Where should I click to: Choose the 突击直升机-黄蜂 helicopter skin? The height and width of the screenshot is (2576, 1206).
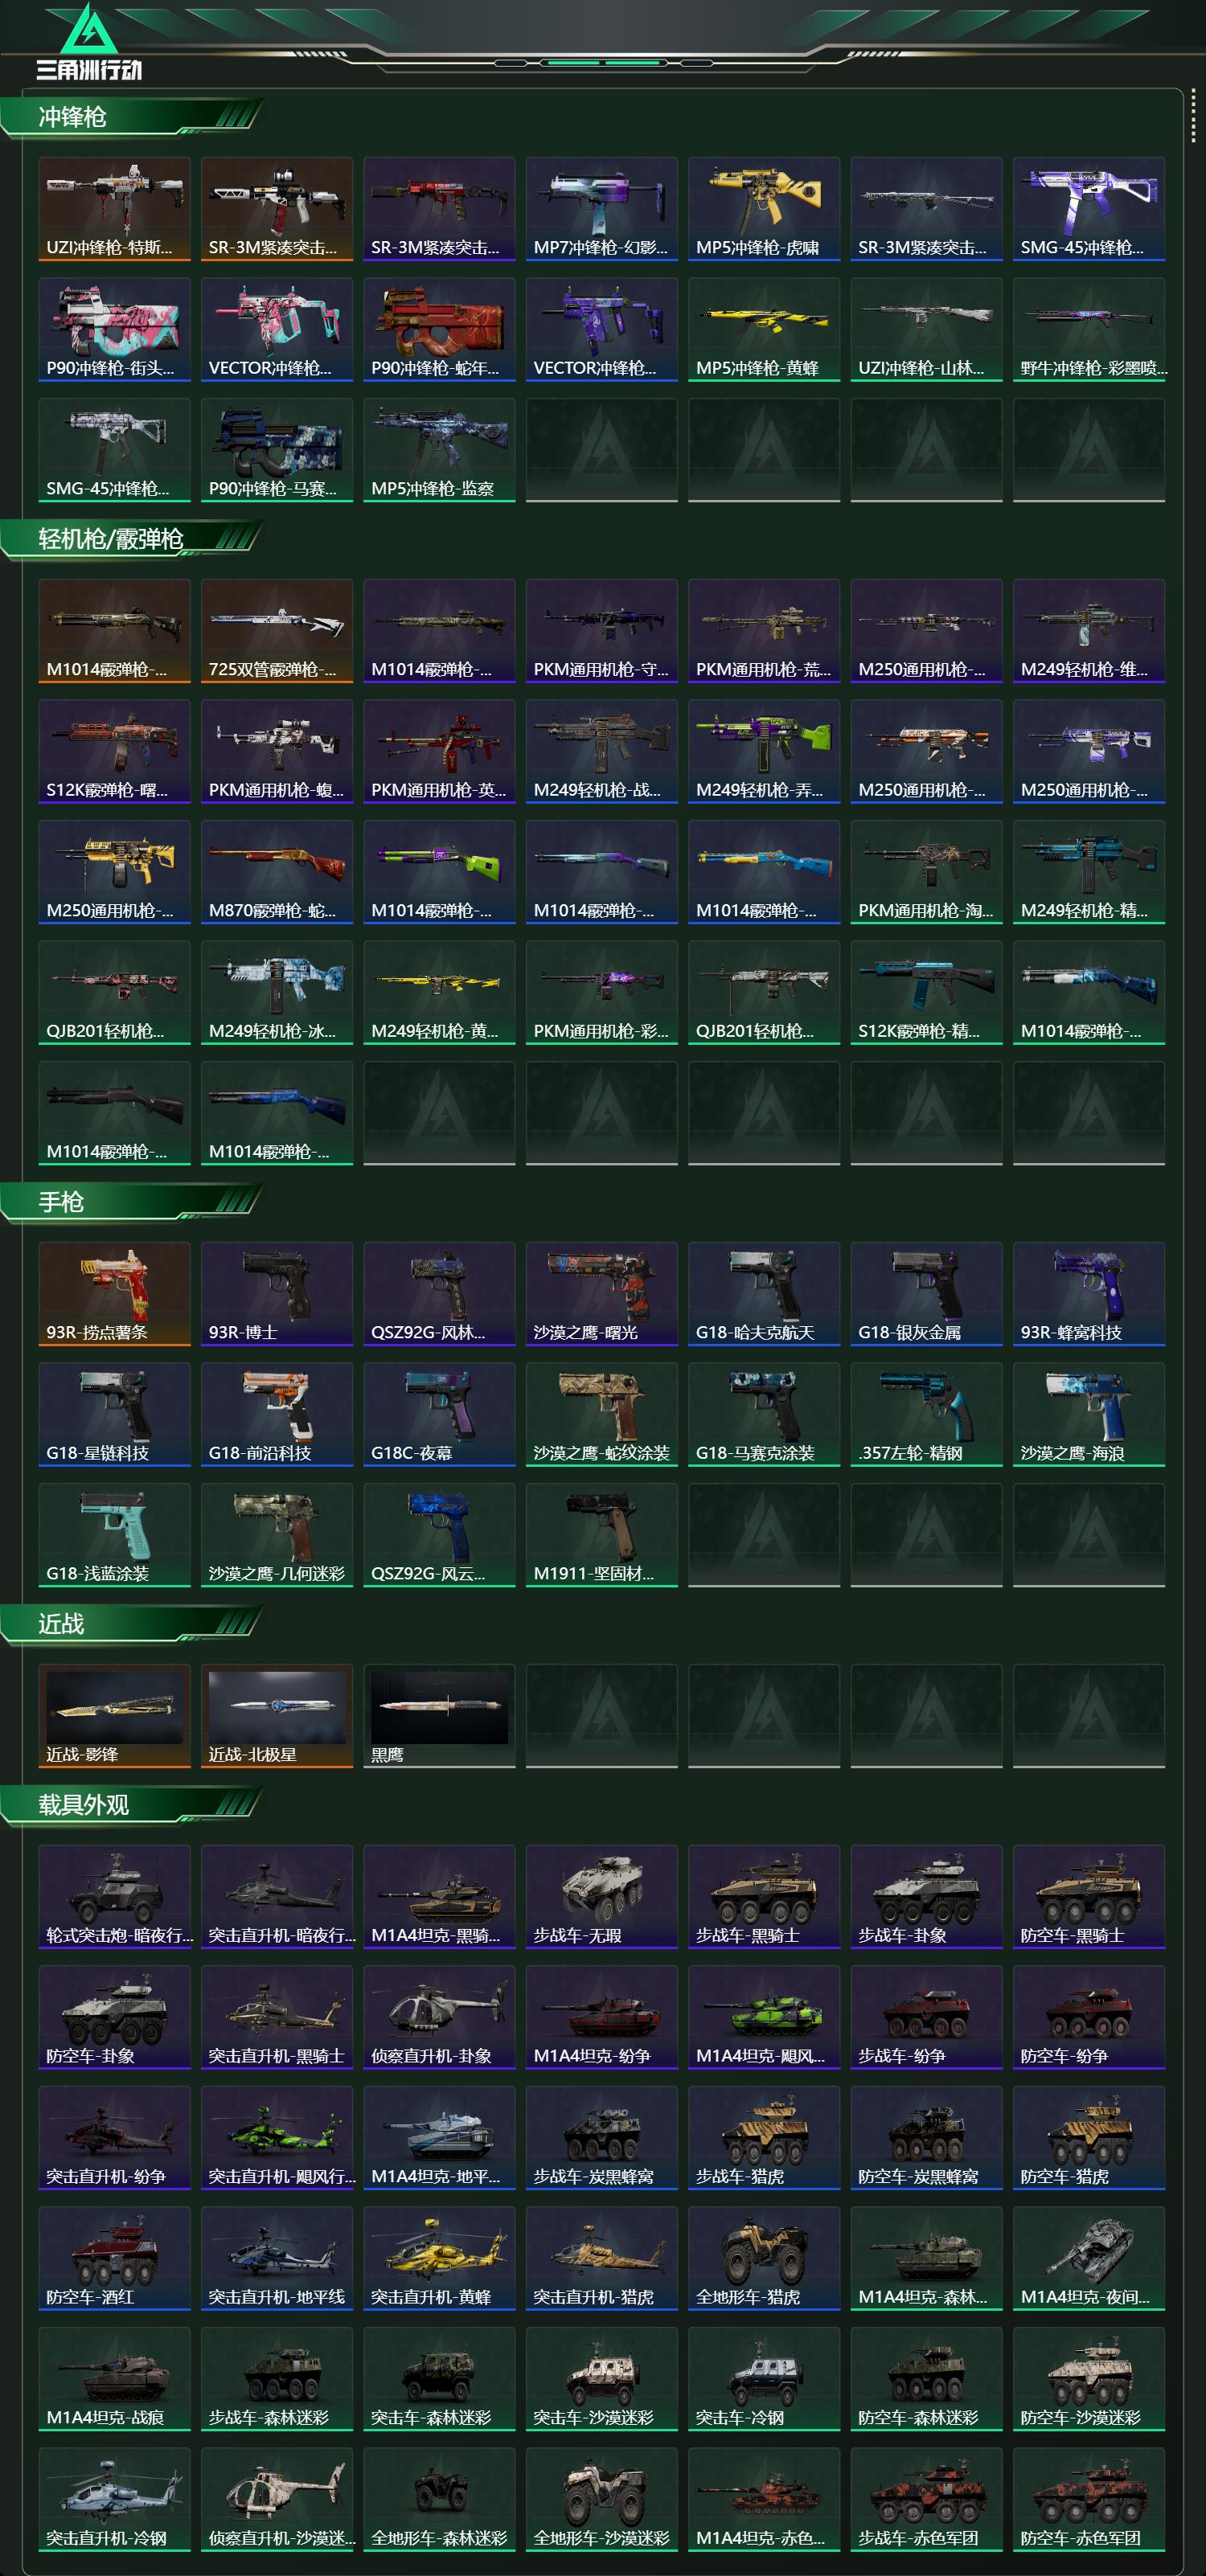click(x=439, y=2259)
